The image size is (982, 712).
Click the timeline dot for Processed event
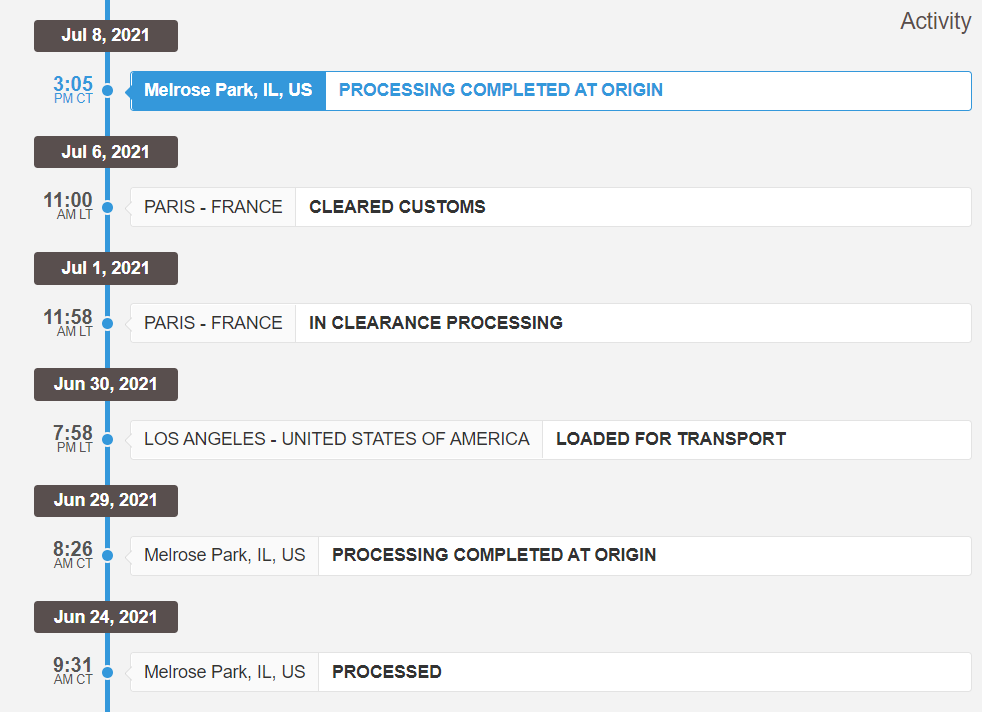click(107, 672)
